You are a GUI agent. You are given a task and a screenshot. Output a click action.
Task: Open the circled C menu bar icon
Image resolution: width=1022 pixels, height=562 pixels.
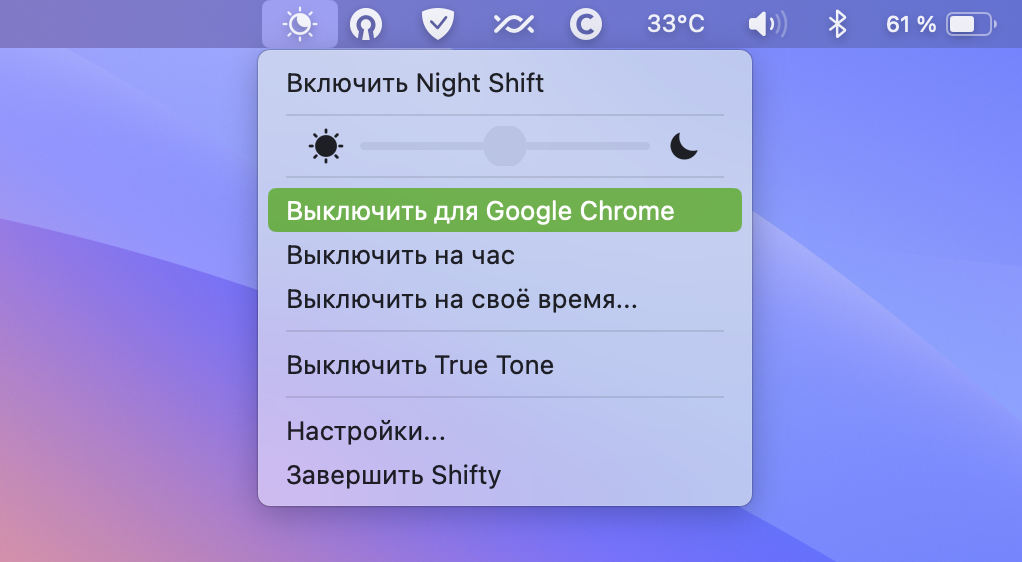(586, 25)
